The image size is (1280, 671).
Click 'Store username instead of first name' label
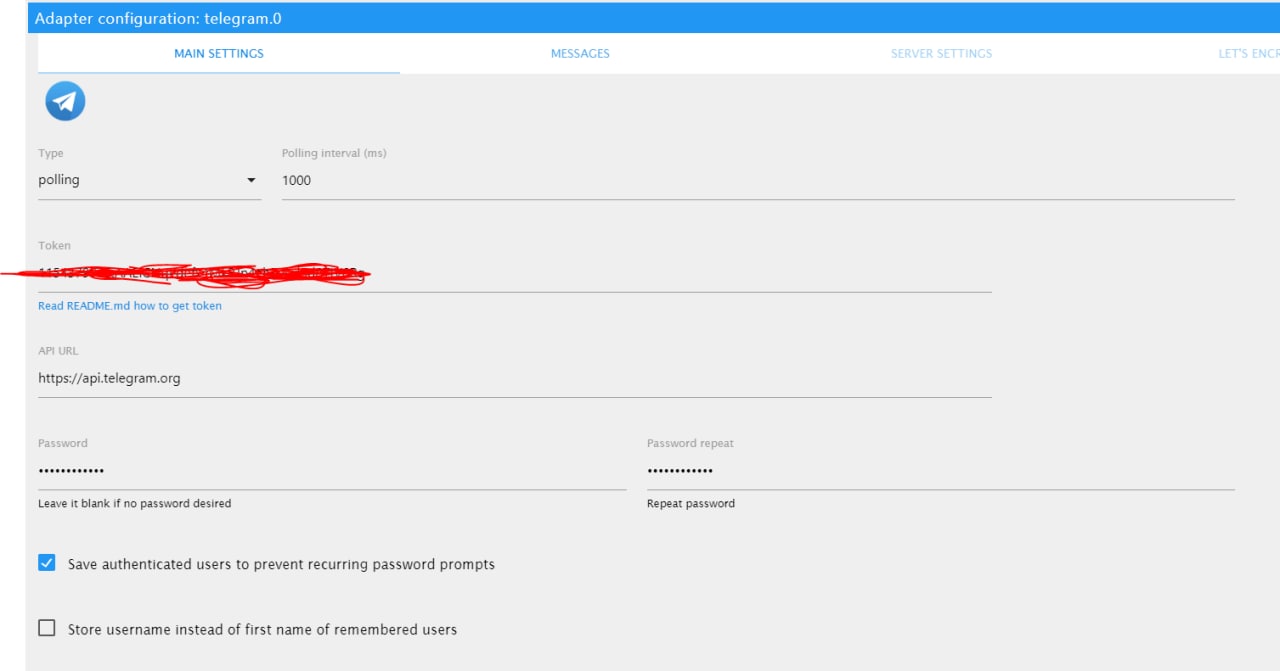pyautogui.click(x=262, y=630)
